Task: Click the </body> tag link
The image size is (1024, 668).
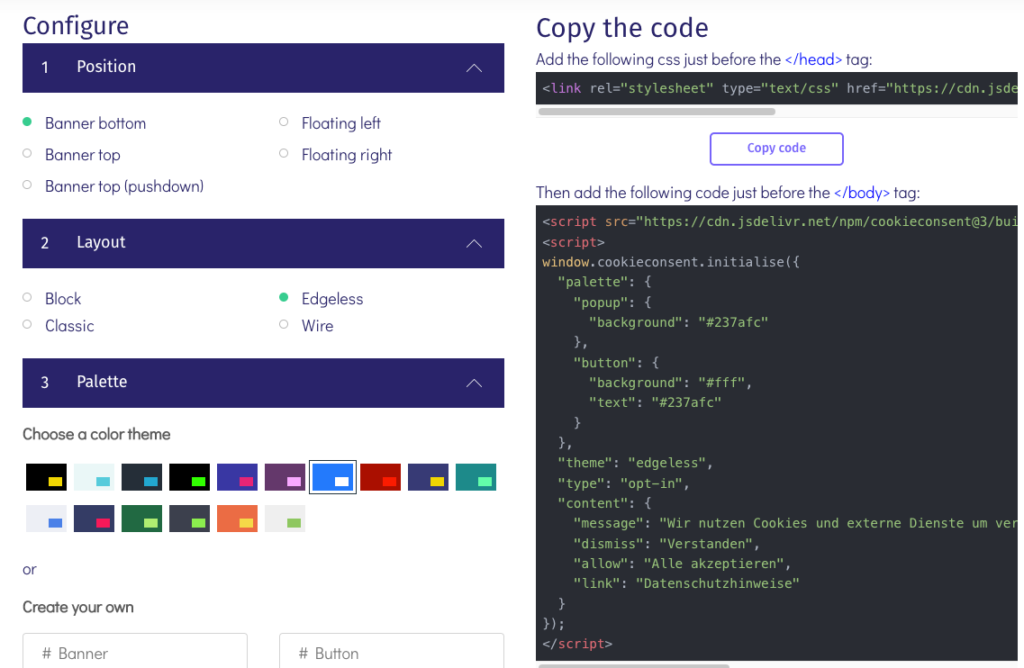Action: tap(861, 193)
